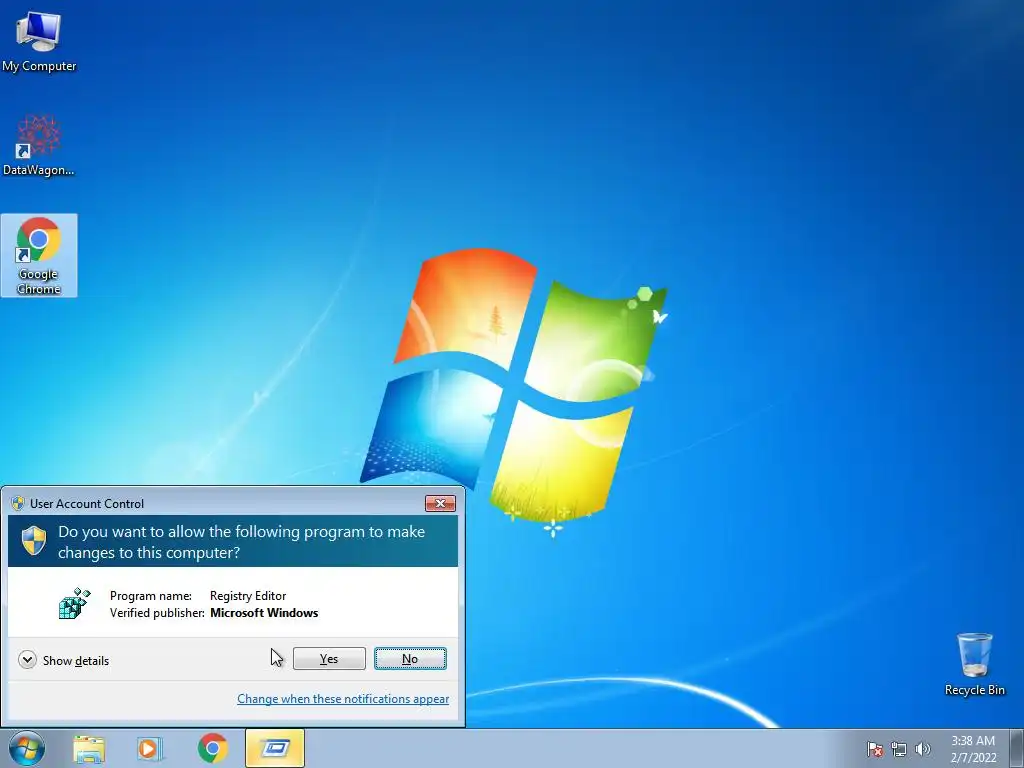The height and width of the screenshot is (768, 1024).
Task: Open the clock showing 3:38 AM
Action: coord(973,749)
